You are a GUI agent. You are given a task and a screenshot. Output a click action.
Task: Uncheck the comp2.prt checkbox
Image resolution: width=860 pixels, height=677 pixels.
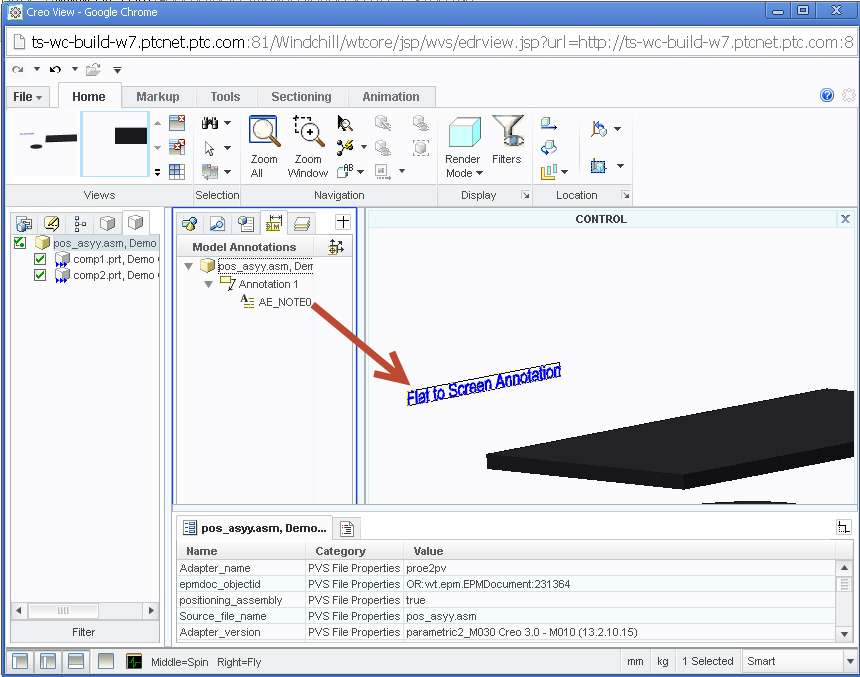pos(41,275)
